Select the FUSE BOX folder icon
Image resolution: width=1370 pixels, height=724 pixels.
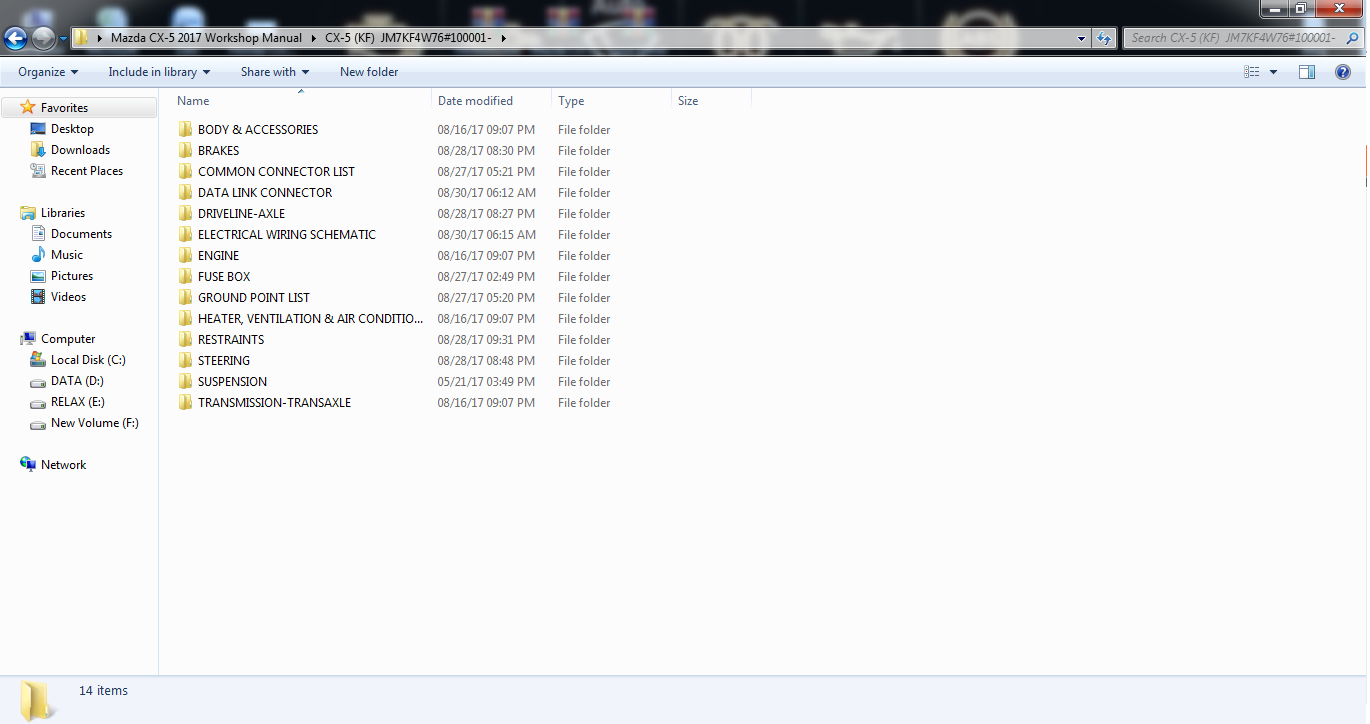point(185,277)
